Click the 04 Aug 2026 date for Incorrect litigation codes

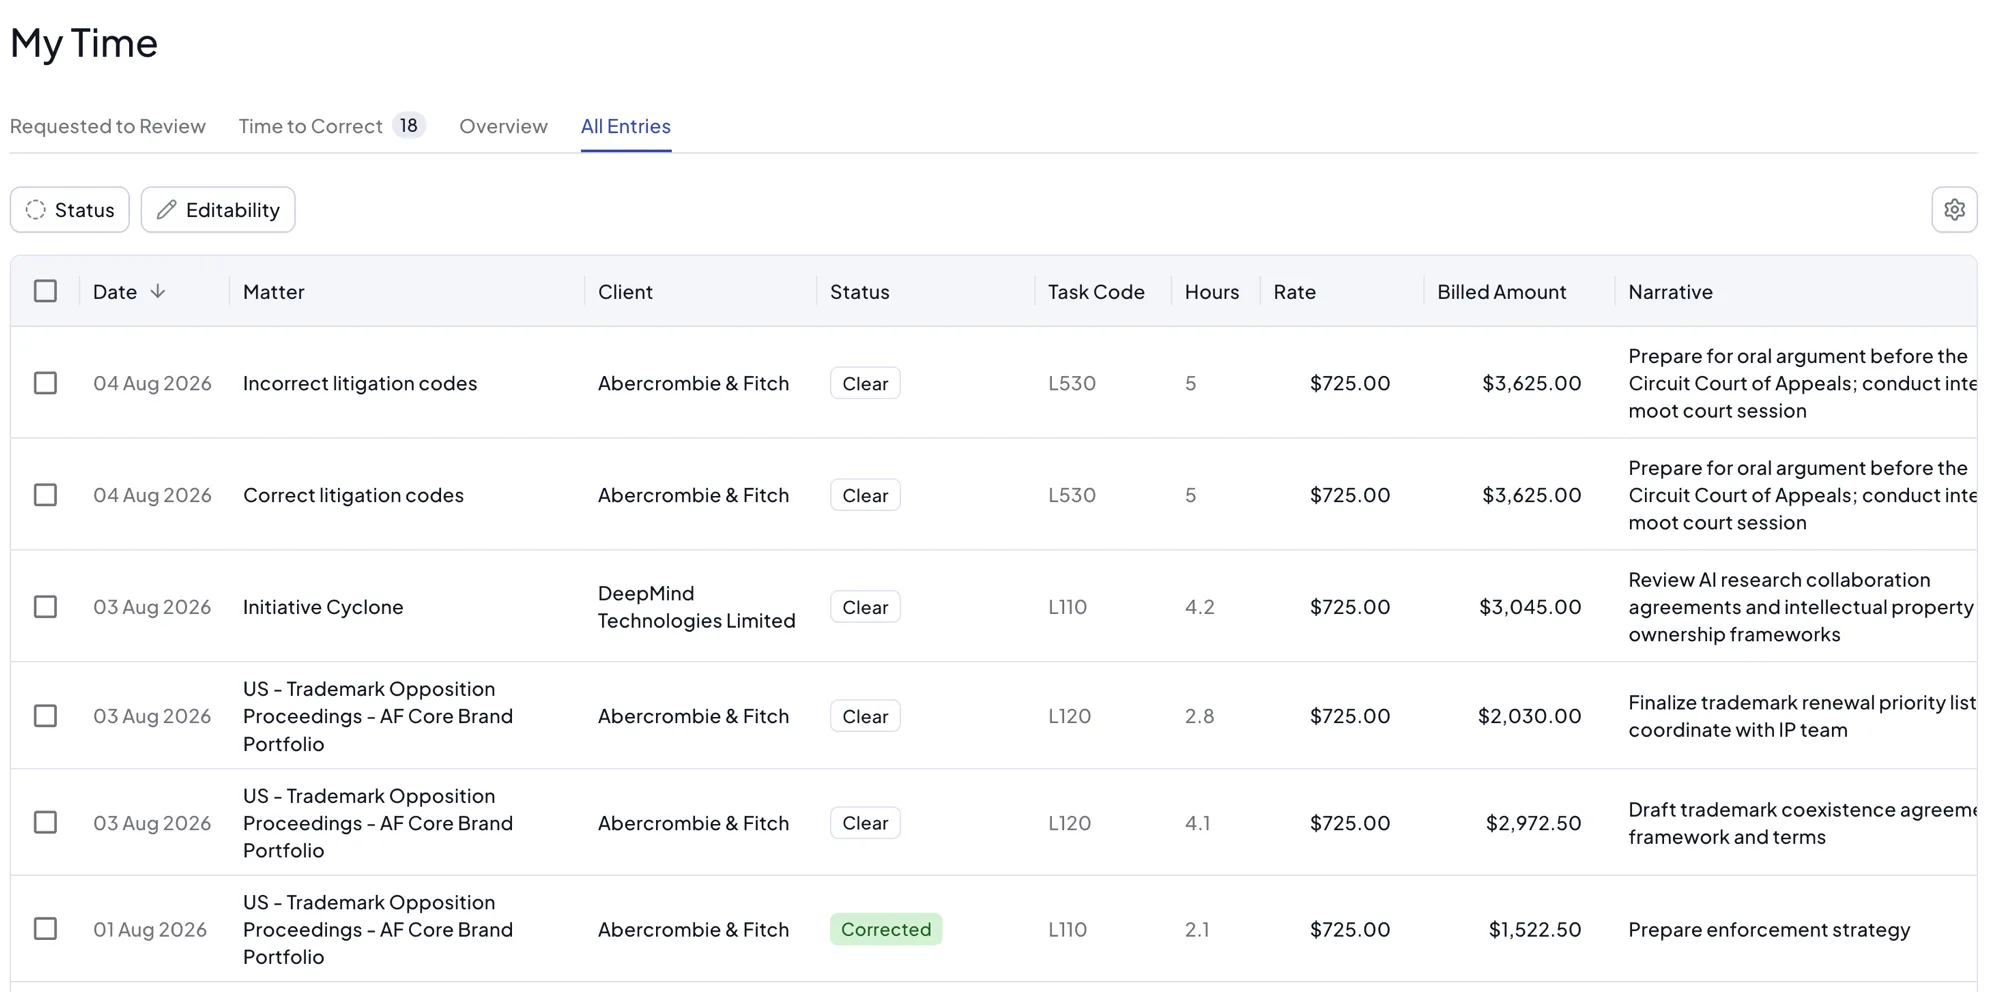[152, 383]
